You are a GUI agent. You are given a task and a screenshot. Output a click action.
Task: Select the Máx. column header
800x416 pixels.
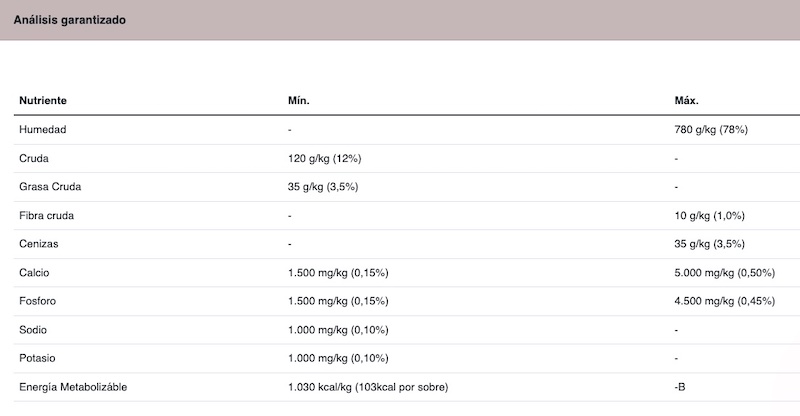686,101
